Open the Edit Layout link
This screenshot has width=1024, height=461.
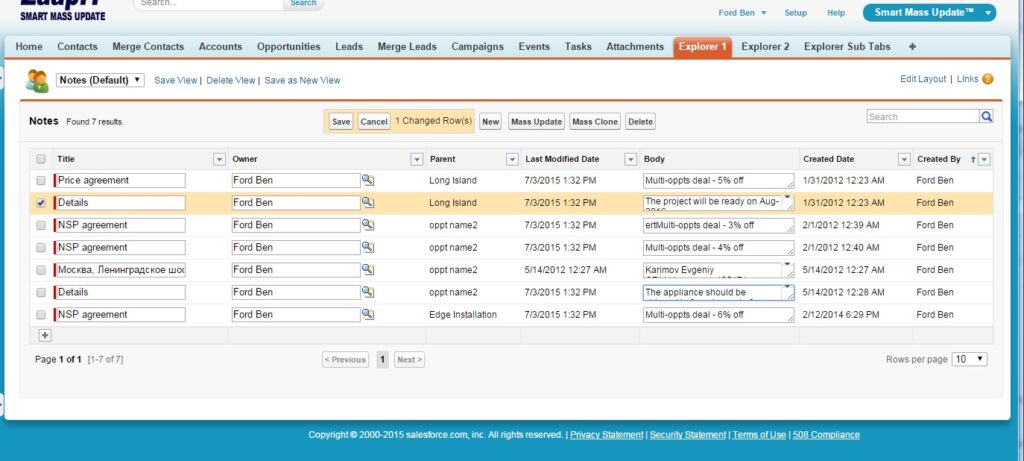[x=923, y=79]
